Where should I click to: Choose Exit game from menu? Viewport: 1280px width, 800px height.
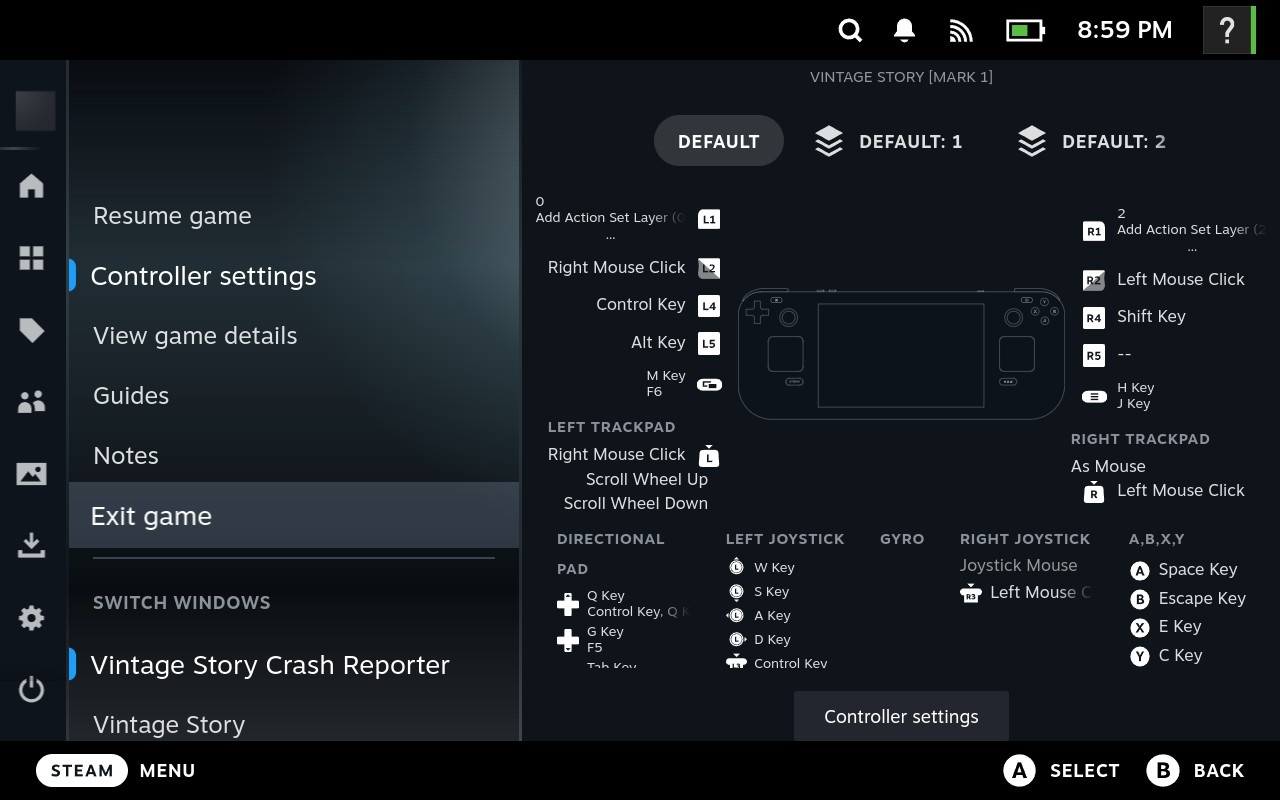point(151,516)
